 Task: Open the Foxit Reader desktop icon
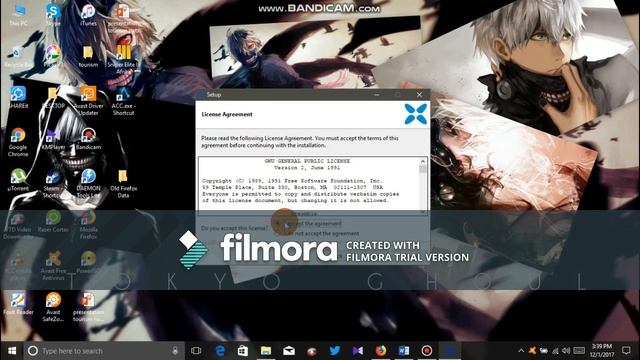[18, 304]
